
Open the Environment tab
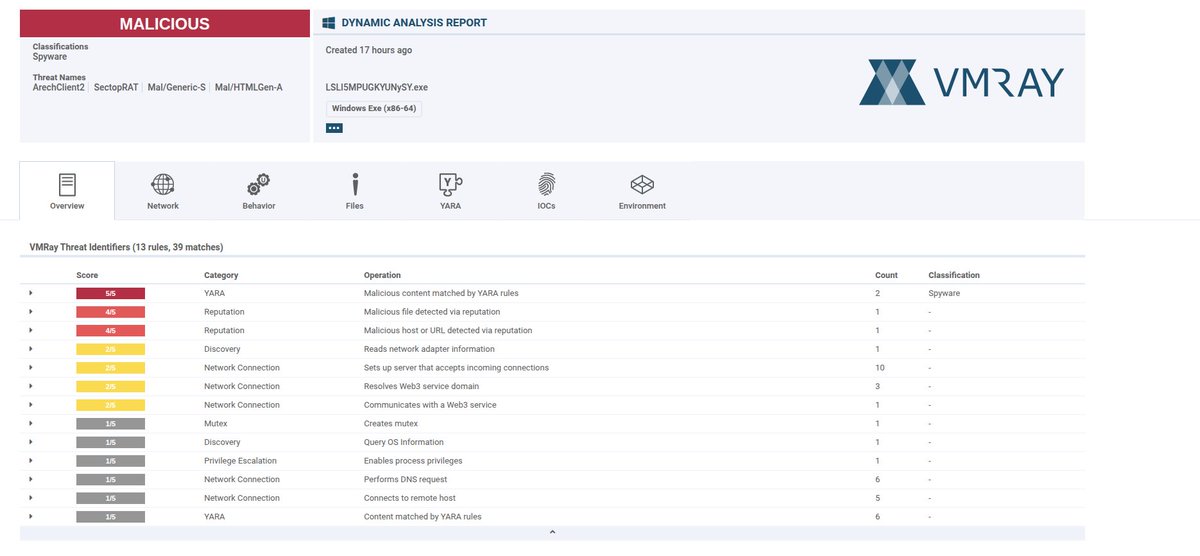click(x=642, y=190)
